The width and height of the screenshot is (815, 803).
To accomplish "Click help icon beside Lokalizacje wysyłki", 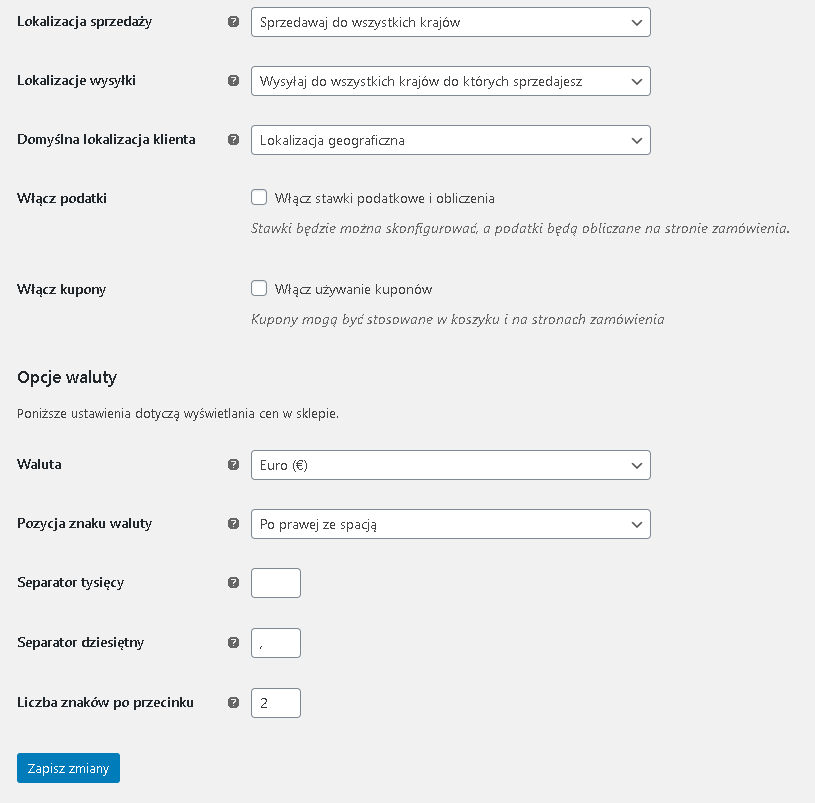I will pos(233,81).
